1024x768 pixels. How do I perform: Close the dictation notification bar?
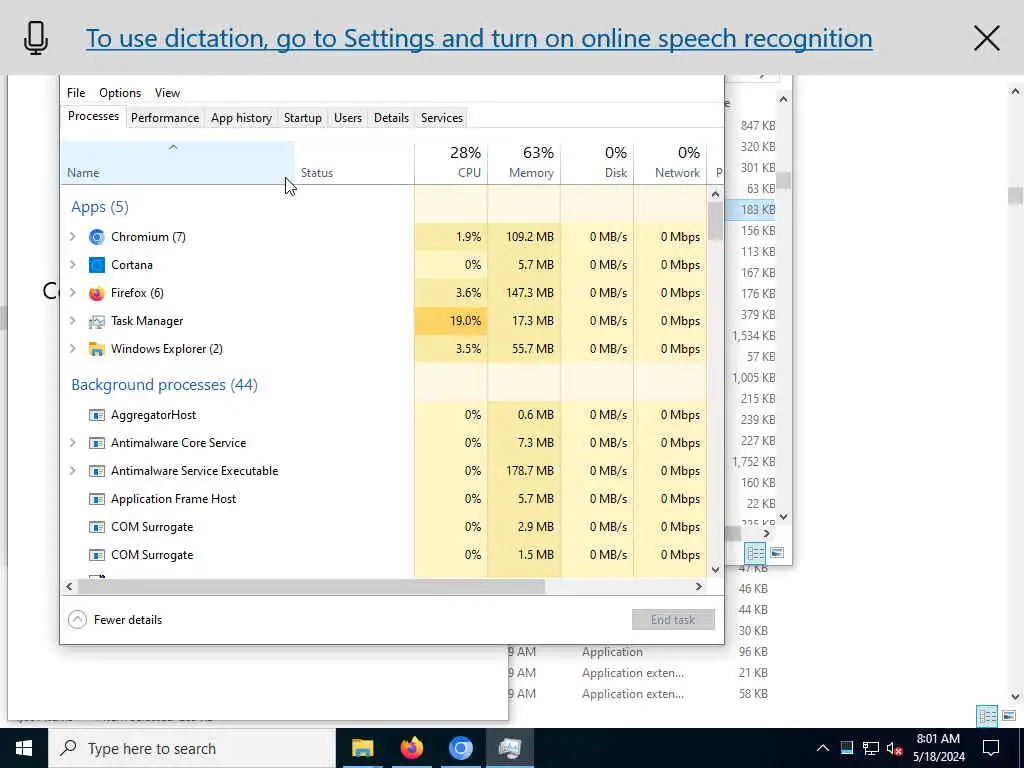(987, 39)
